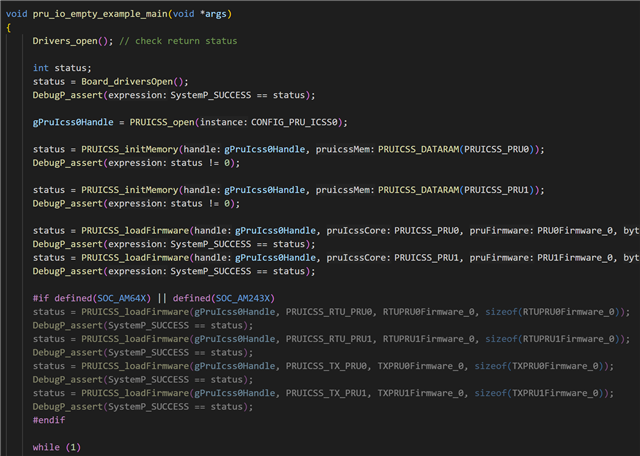This screenshot has height=456, width=640.
Task: Click PRUICSS_RTU_PRU0 argument
Action: tap(329, 312)
